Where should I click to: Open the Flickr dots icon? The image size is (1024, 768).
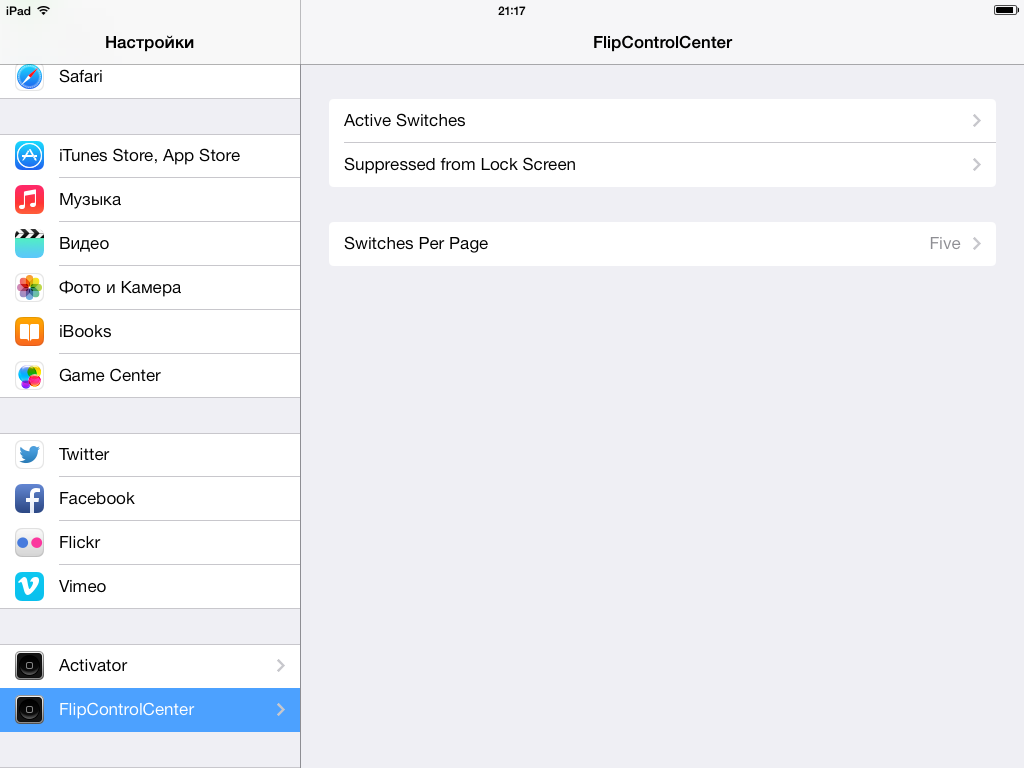click(29, 543)
